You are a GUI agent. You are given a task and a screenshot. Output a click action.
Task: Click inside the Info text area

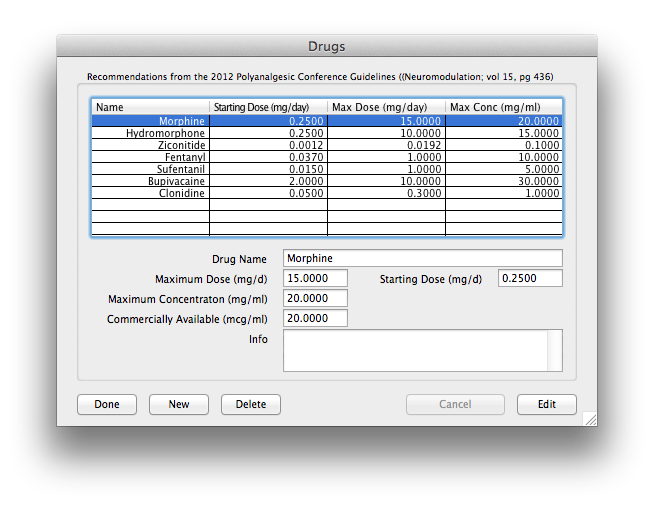pyautogui.click(x=415, y=350)
